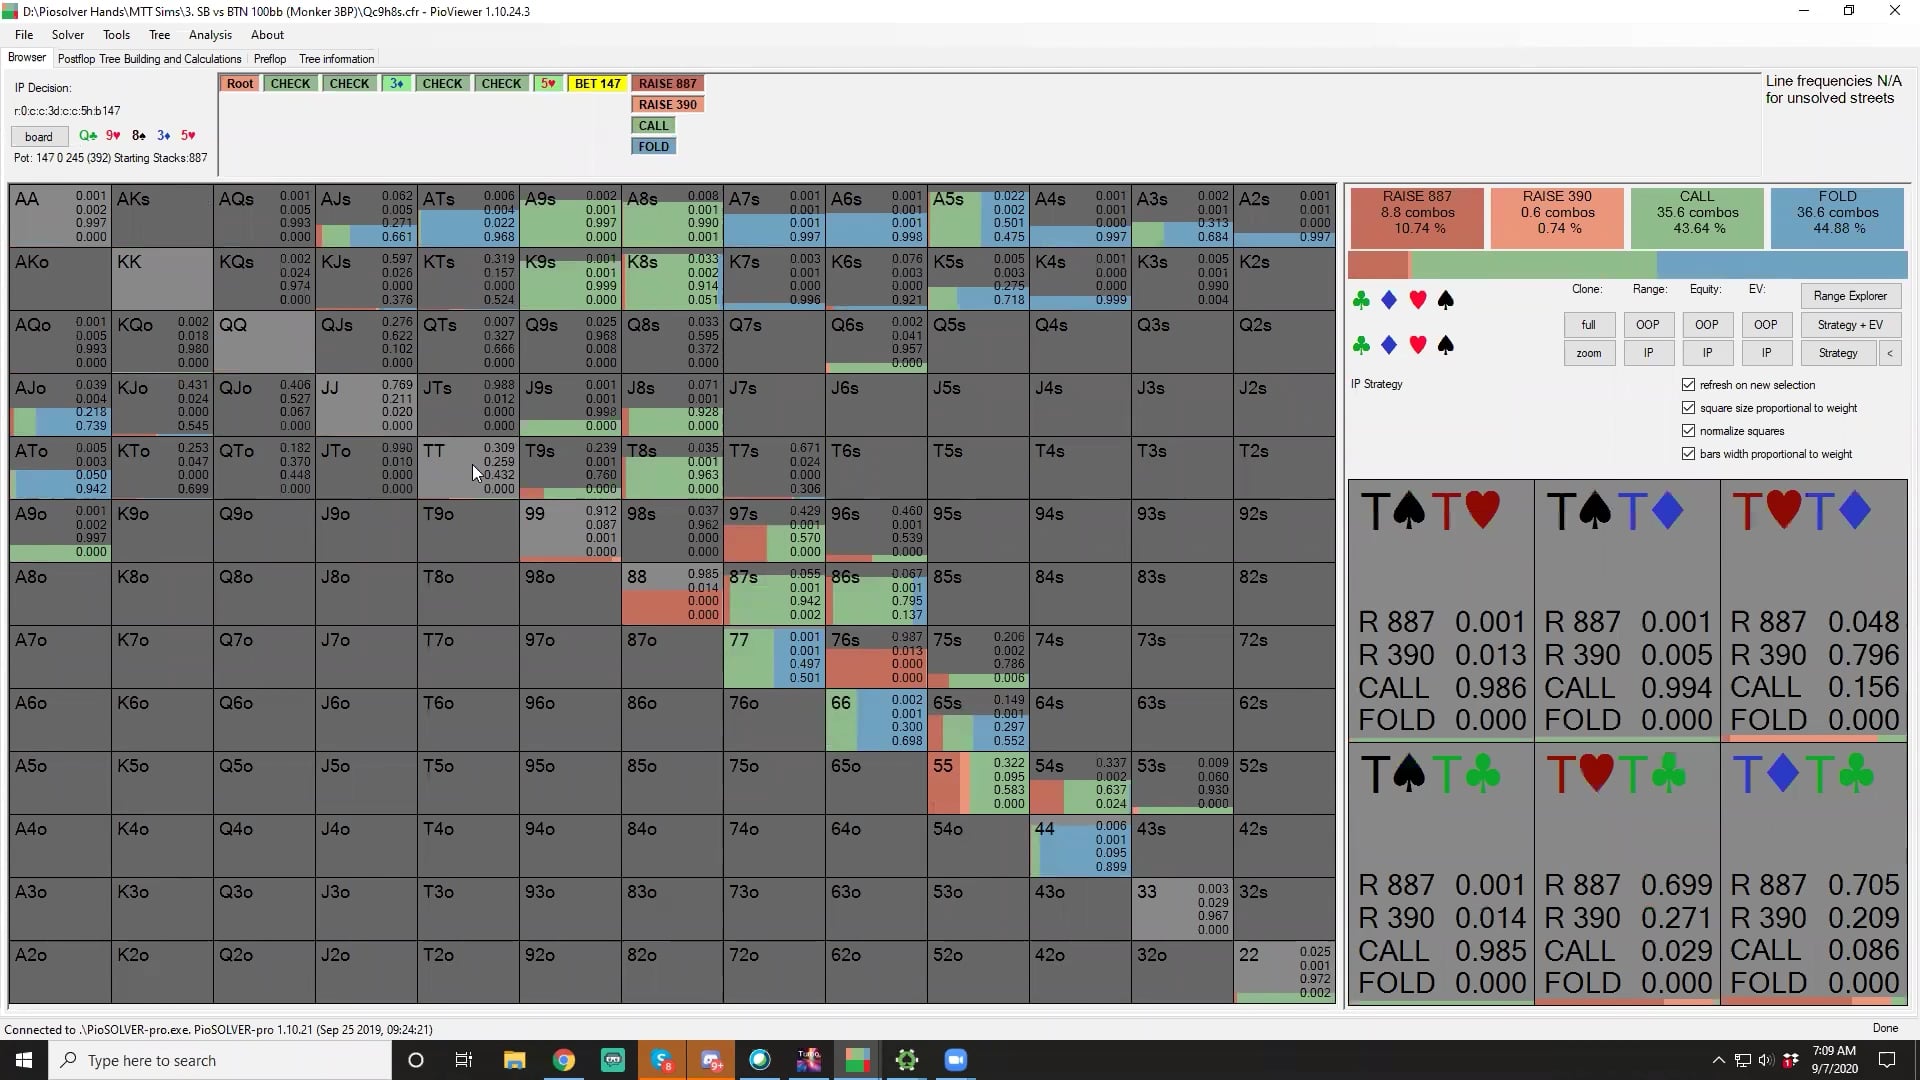This screenshot has width=1920, height=1080.
Task: Select the RAISE 887 summary color block
Action: point(1416,217)
